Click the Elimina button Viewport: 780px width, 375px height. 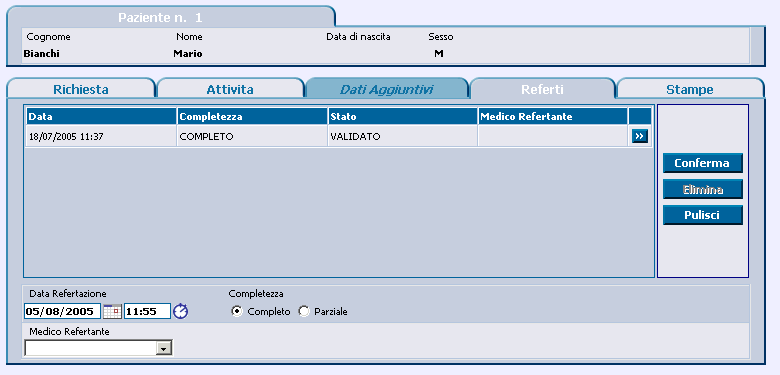click(702, 189)
